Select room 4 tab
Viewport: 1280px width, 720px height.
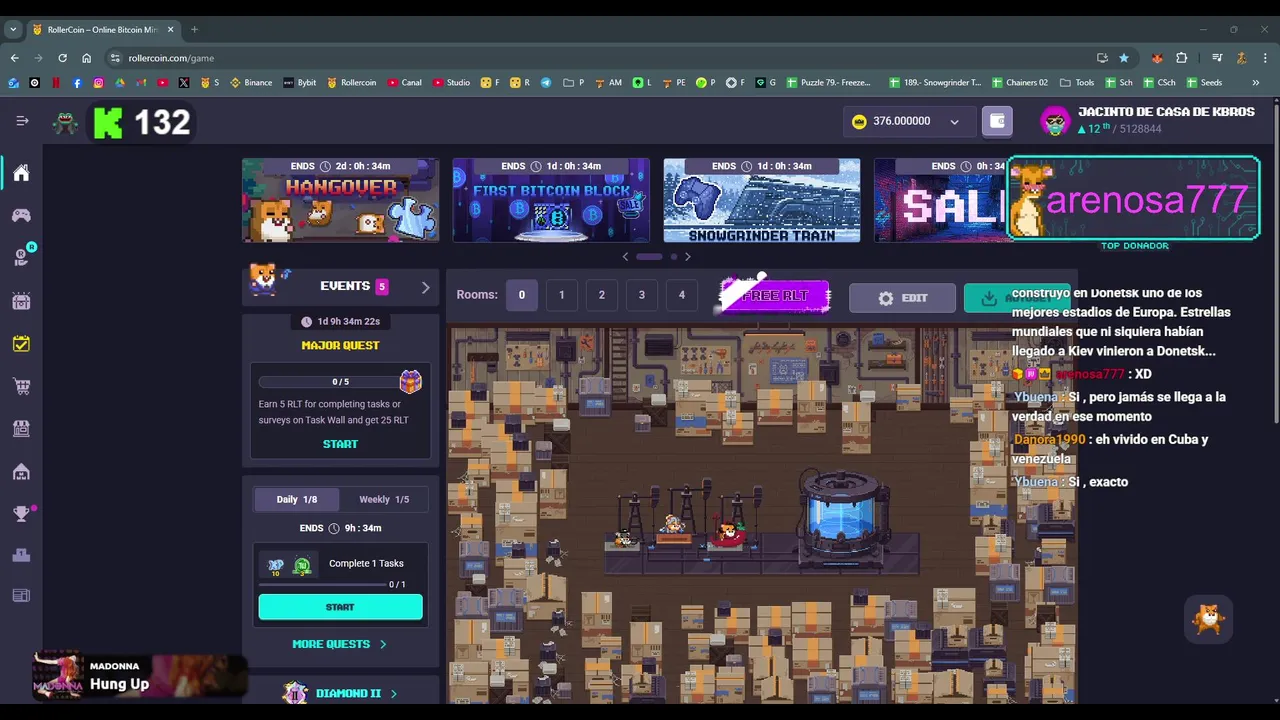[681, 295]
